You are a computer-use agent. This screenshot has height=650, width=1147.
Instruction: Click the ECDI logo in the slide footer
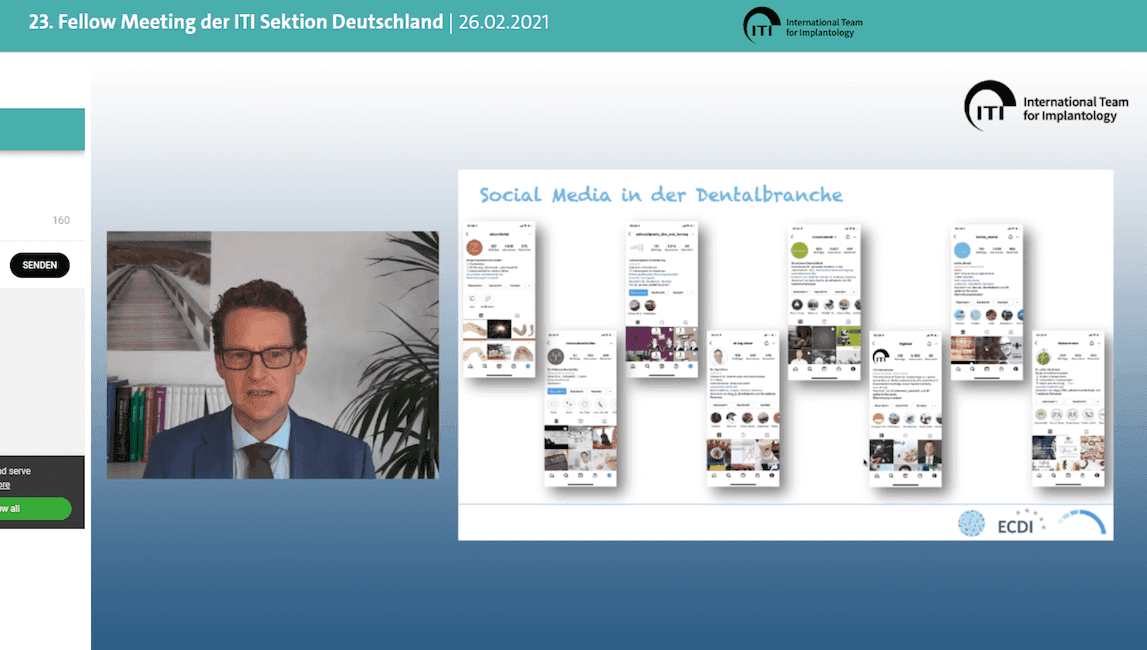(x=1015, y=525)
